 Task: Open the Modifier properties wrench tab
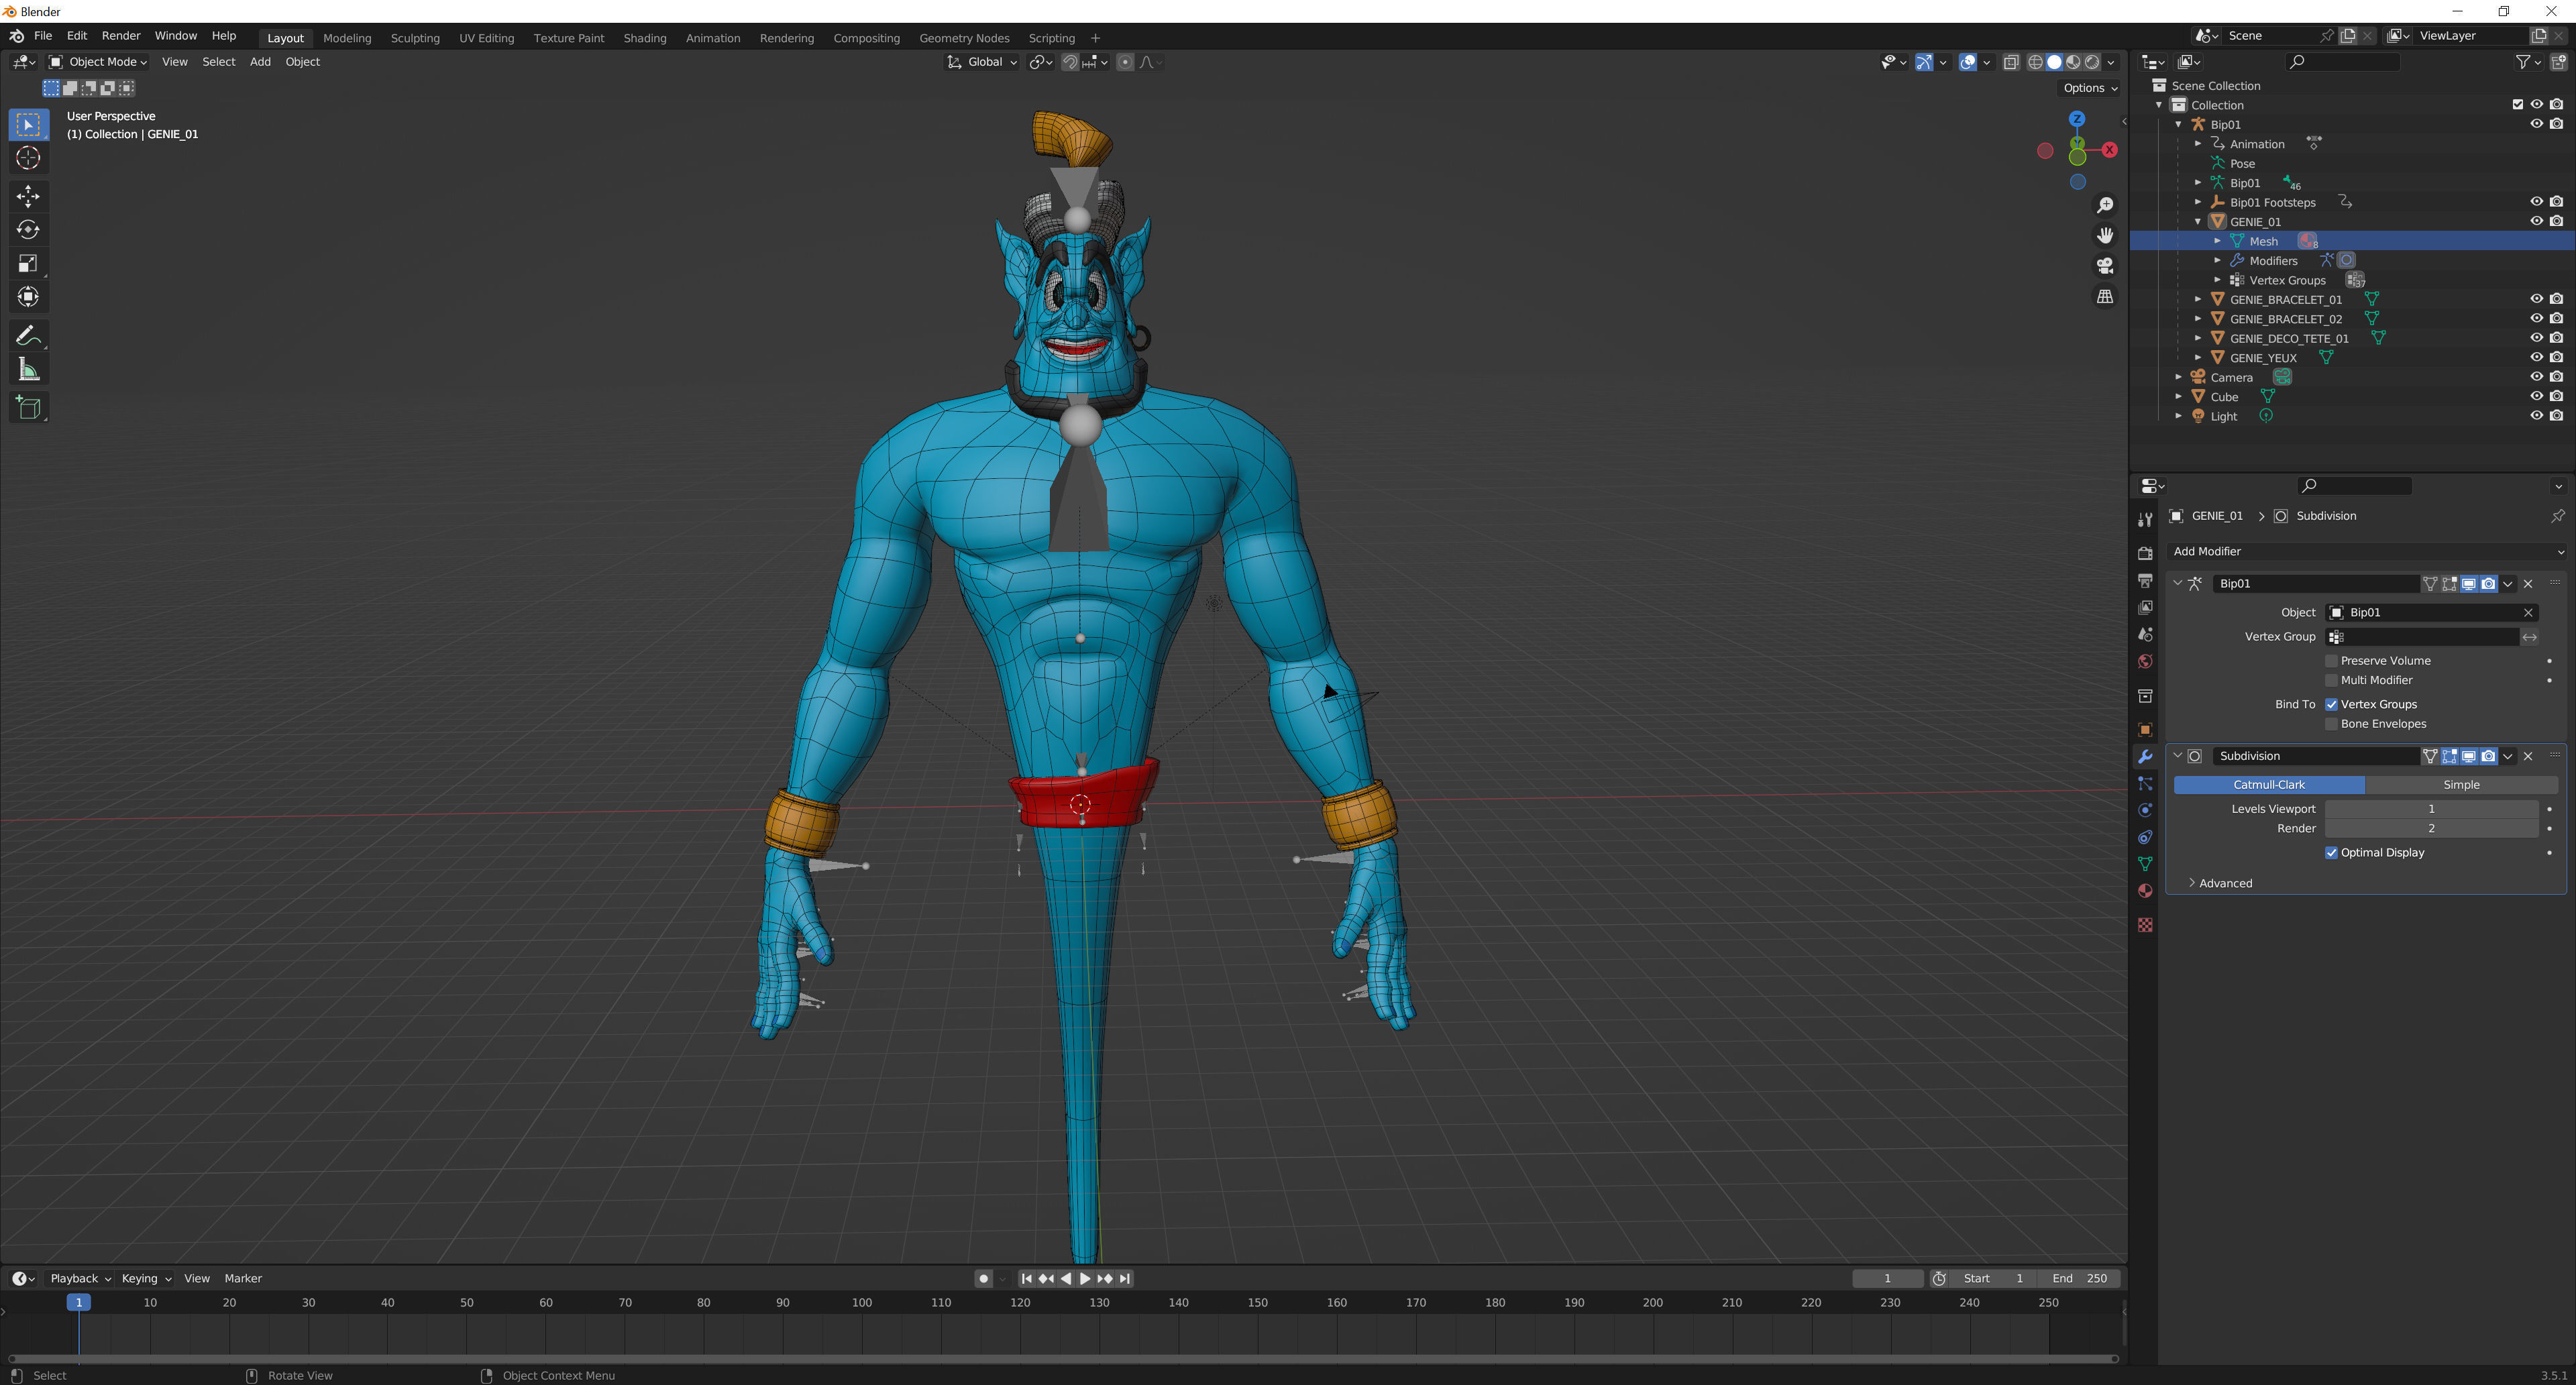pyautogui.click(x=2144, y=757)
